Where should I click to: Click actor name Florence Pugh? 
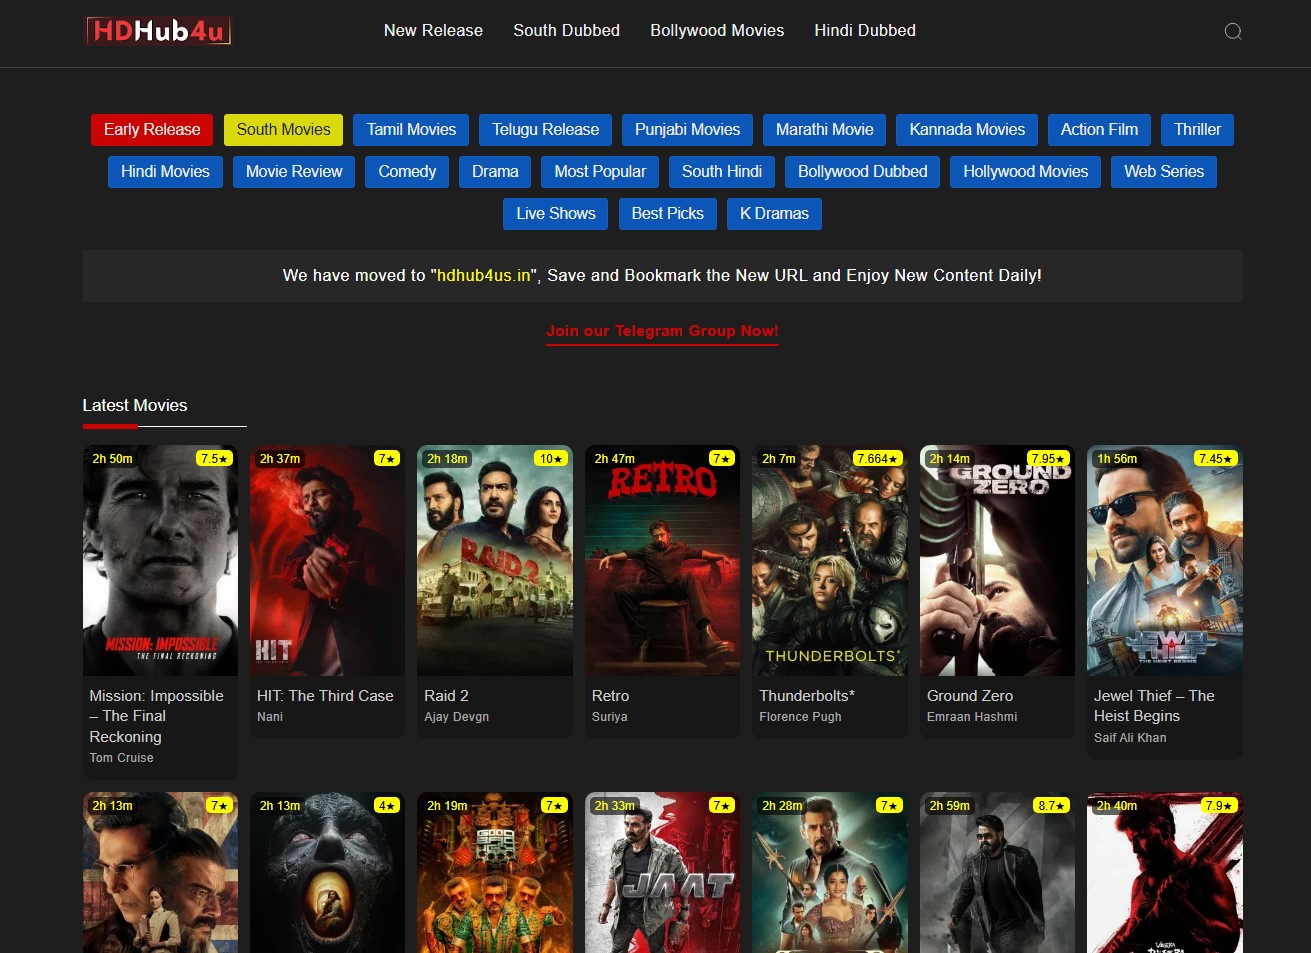coord(800,717)
